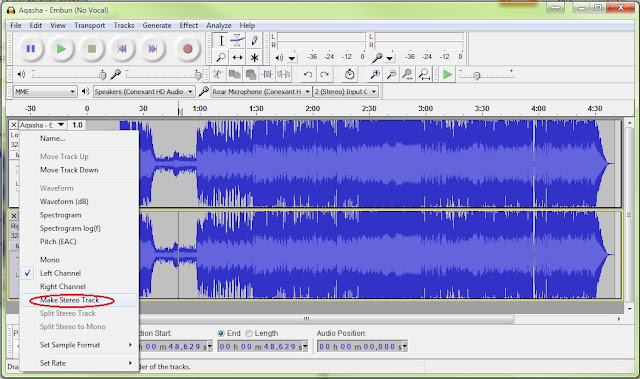This screenshot has height=379, width=640.
Task: Select the End radio button
Action: pos(221,333)
